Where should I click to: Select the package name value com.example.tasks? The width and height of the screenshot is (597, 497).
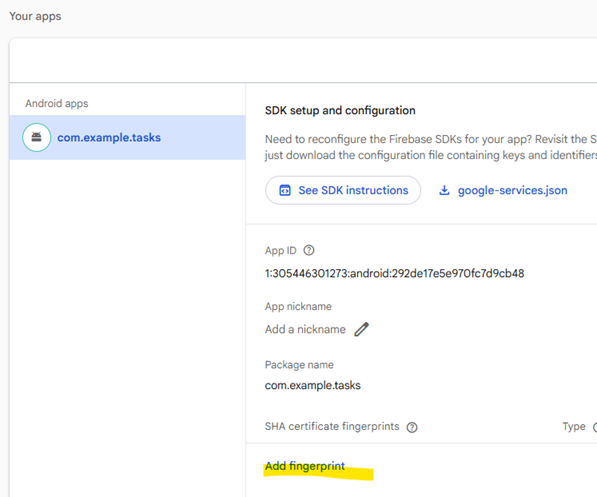313,385
